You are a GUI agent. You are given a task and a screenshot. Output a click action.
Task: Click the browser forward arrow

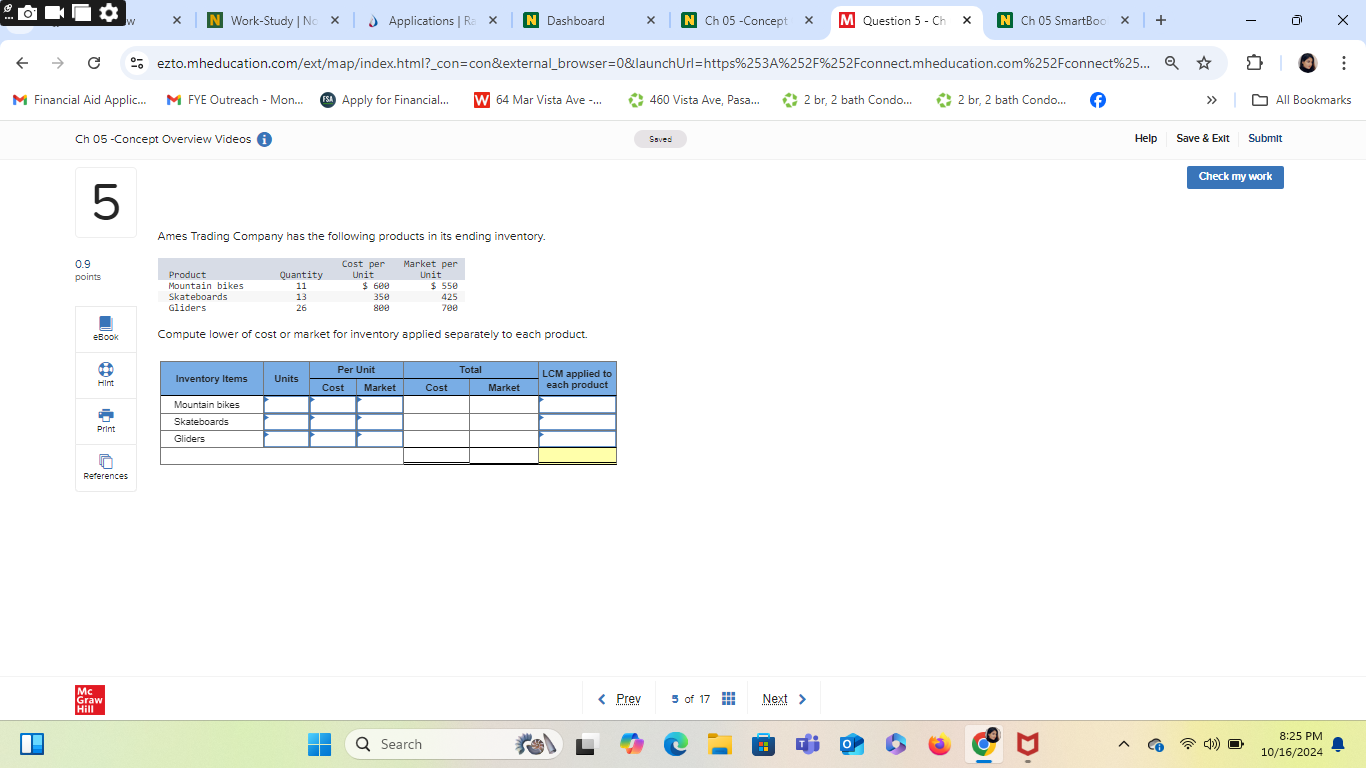(x=58, y=63)
